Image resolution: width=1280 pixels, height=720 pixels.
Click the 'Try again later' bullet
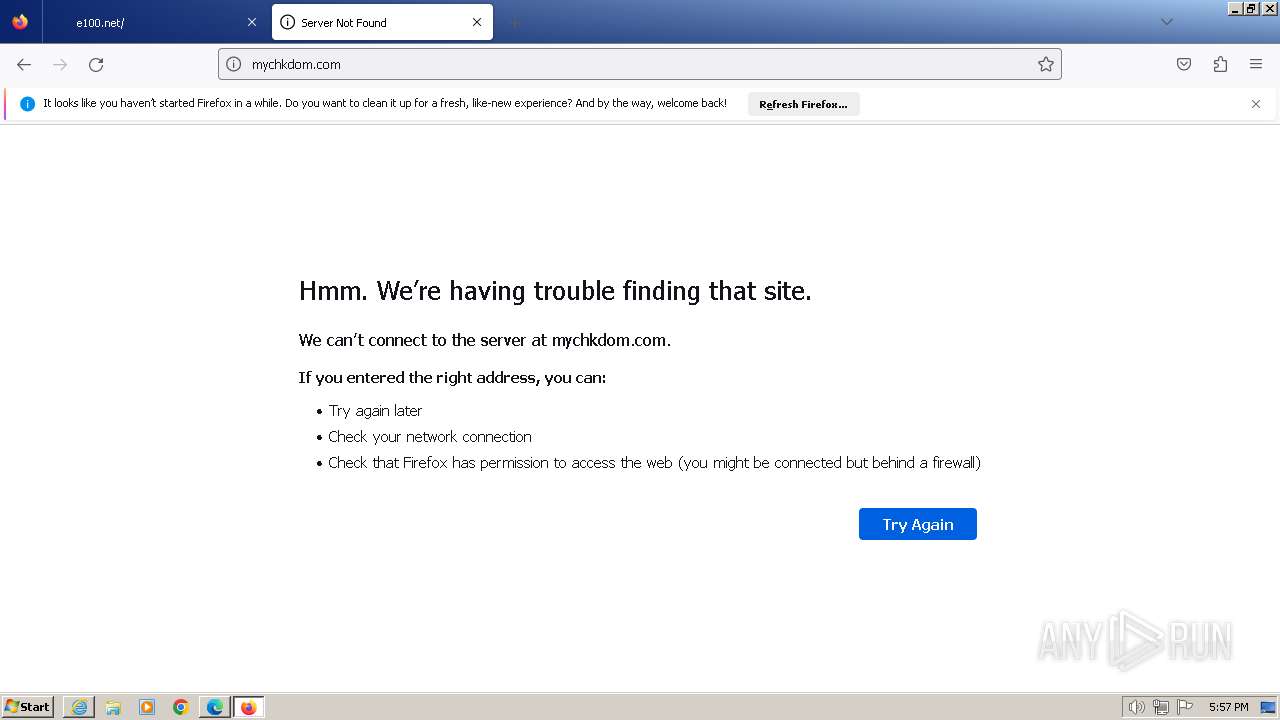click(x=375, y=411)
